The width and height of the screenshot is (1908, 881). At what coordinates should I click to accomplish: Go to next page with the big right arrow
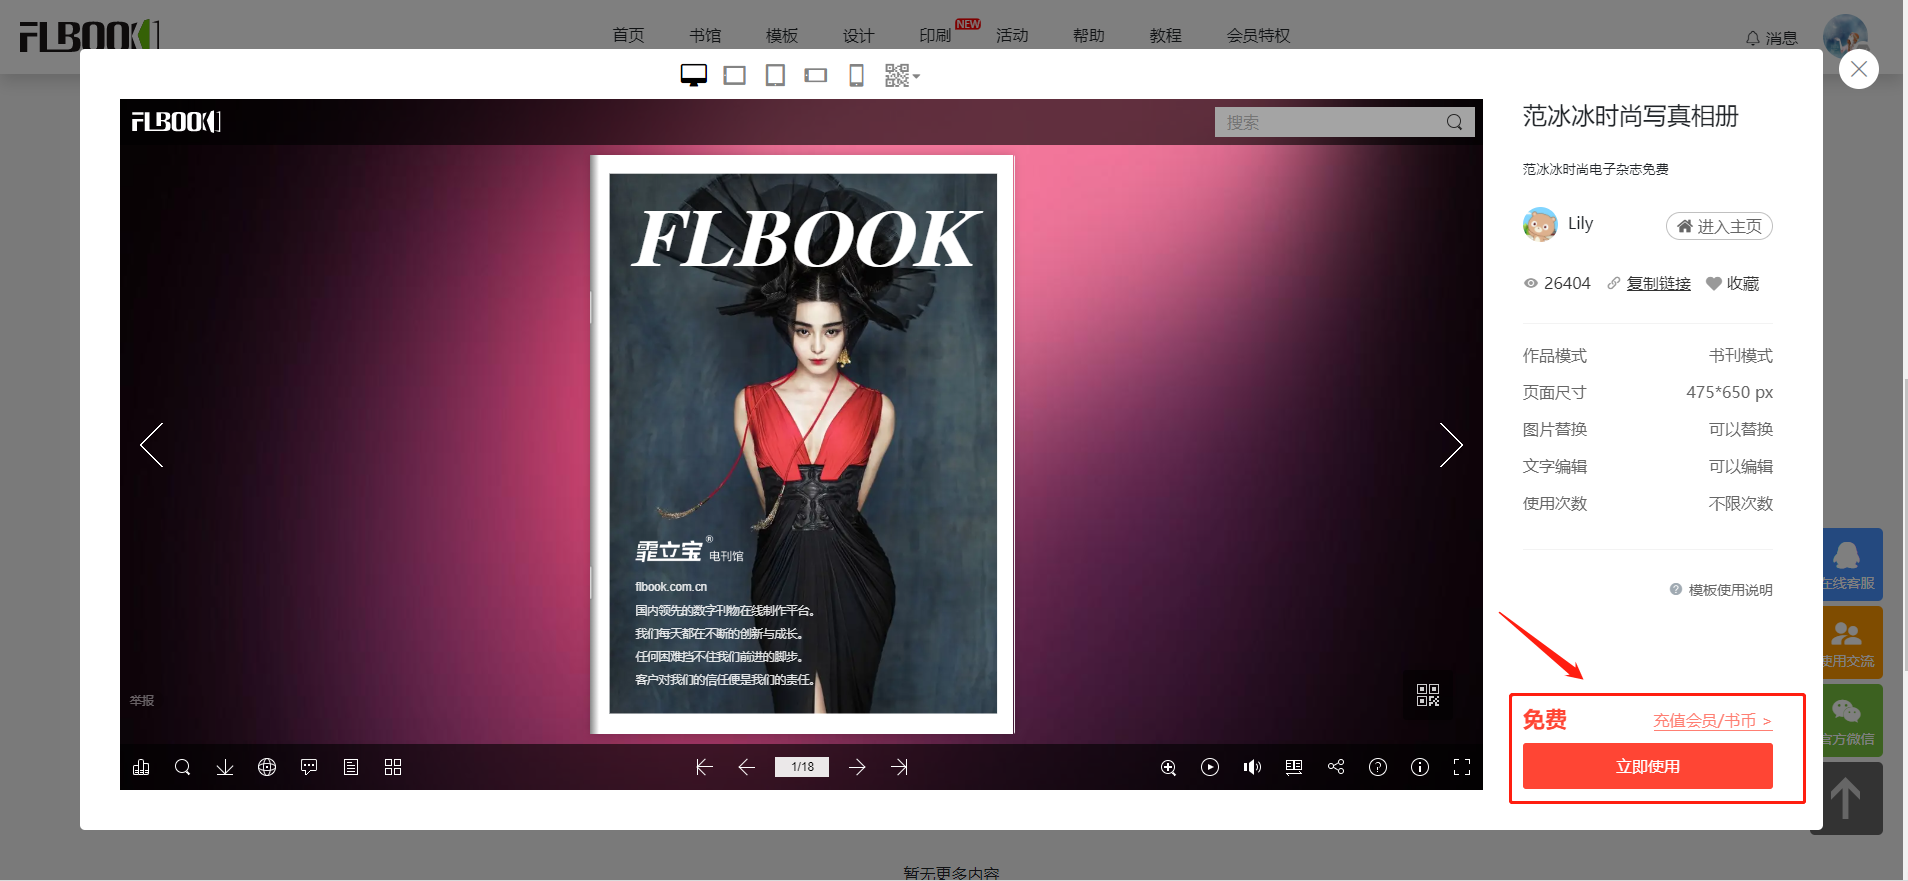tap(1450, 445)
